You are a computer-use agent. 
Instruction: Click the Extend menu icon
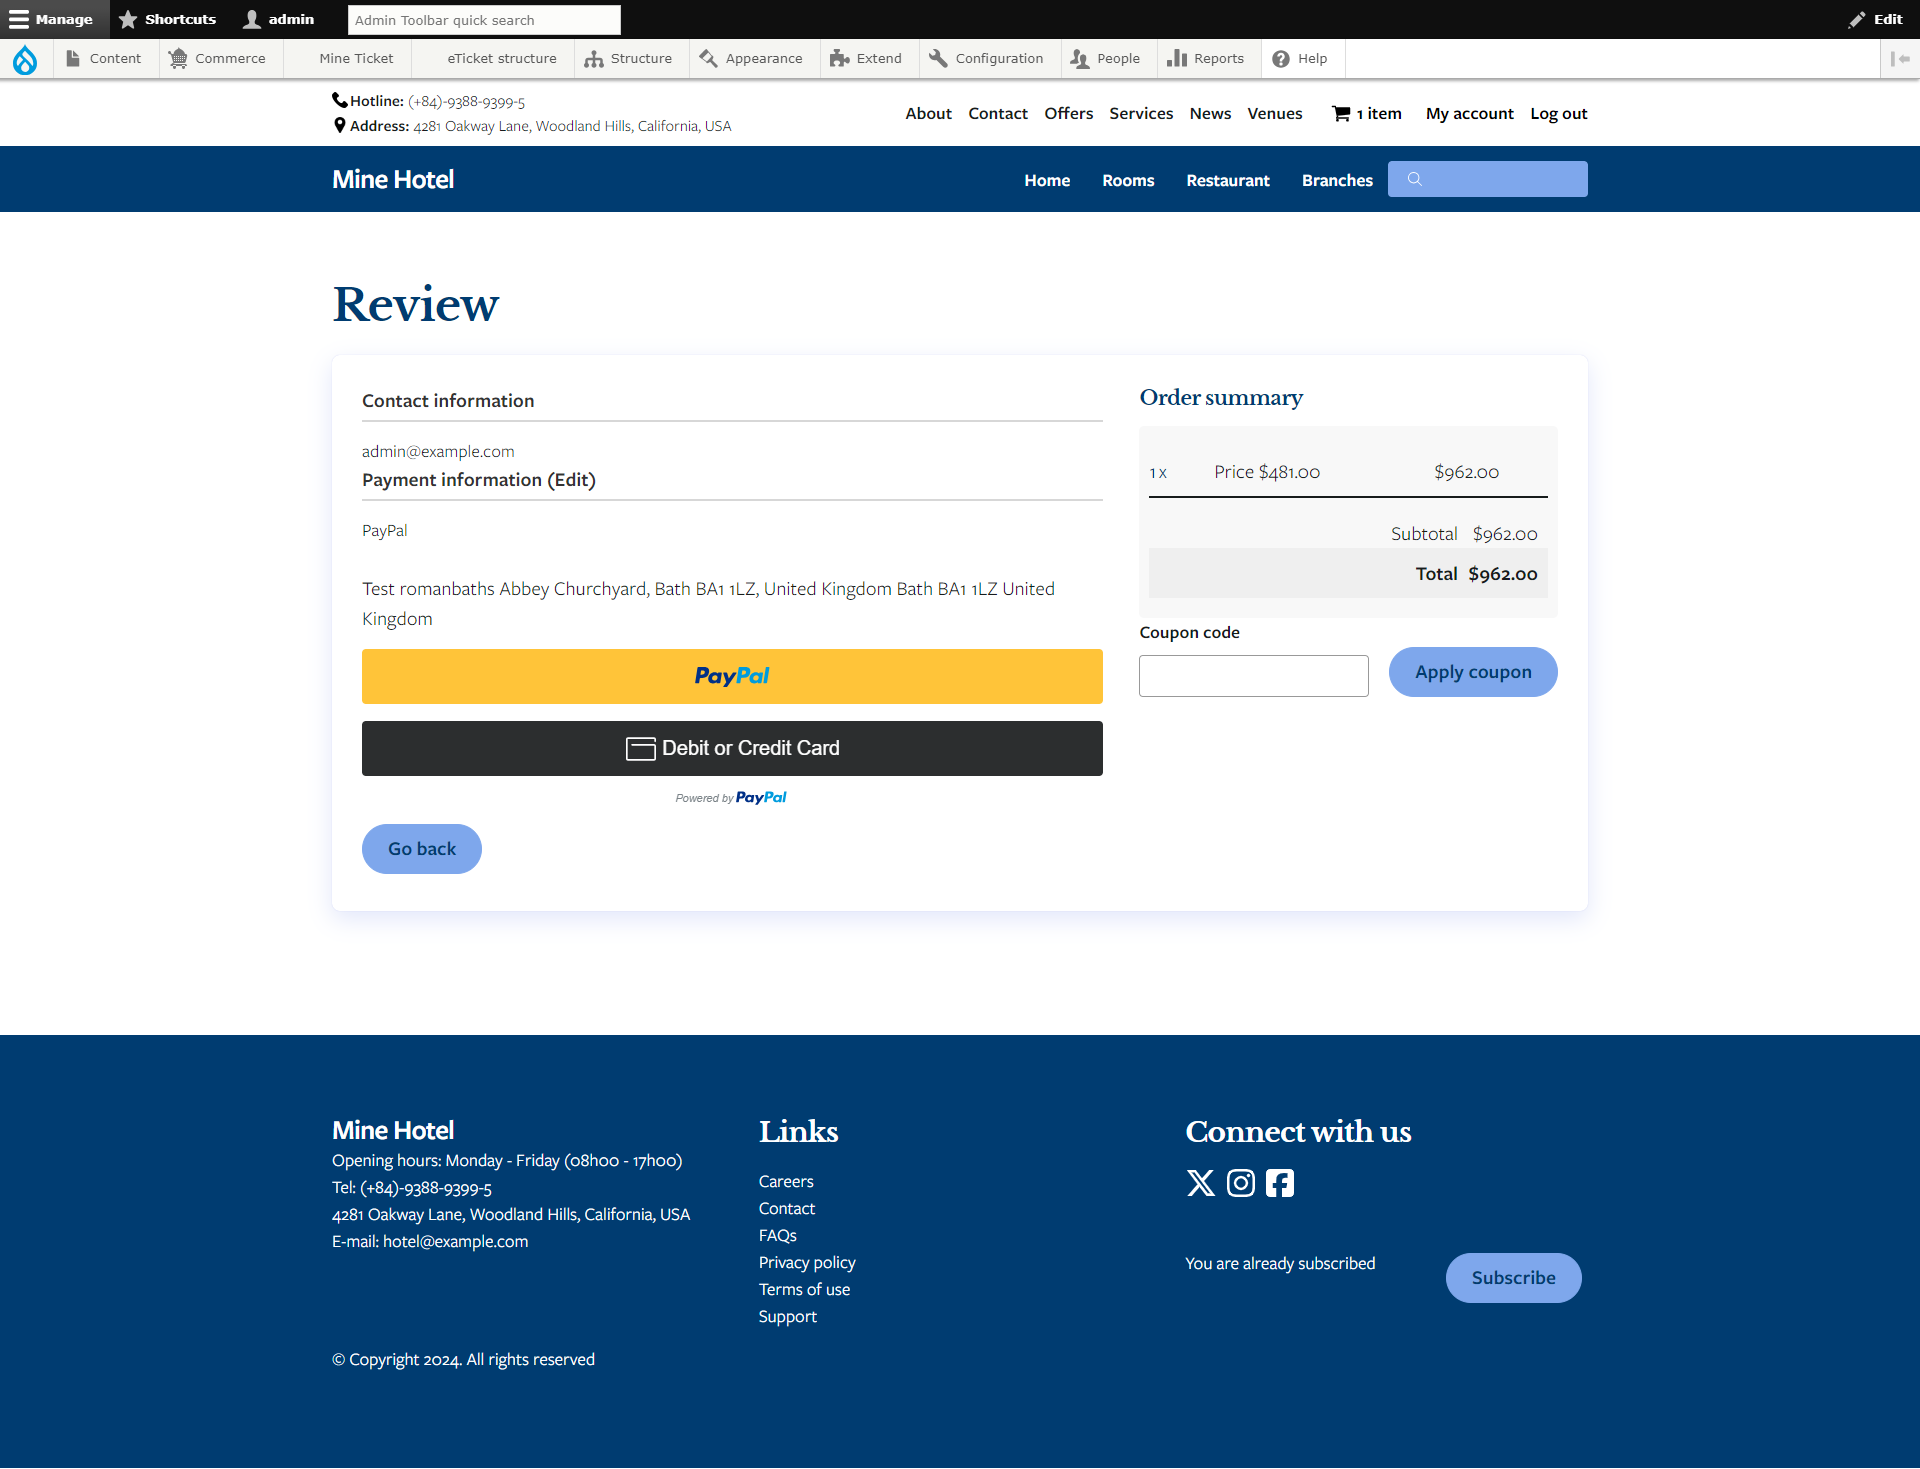(838, 59)
